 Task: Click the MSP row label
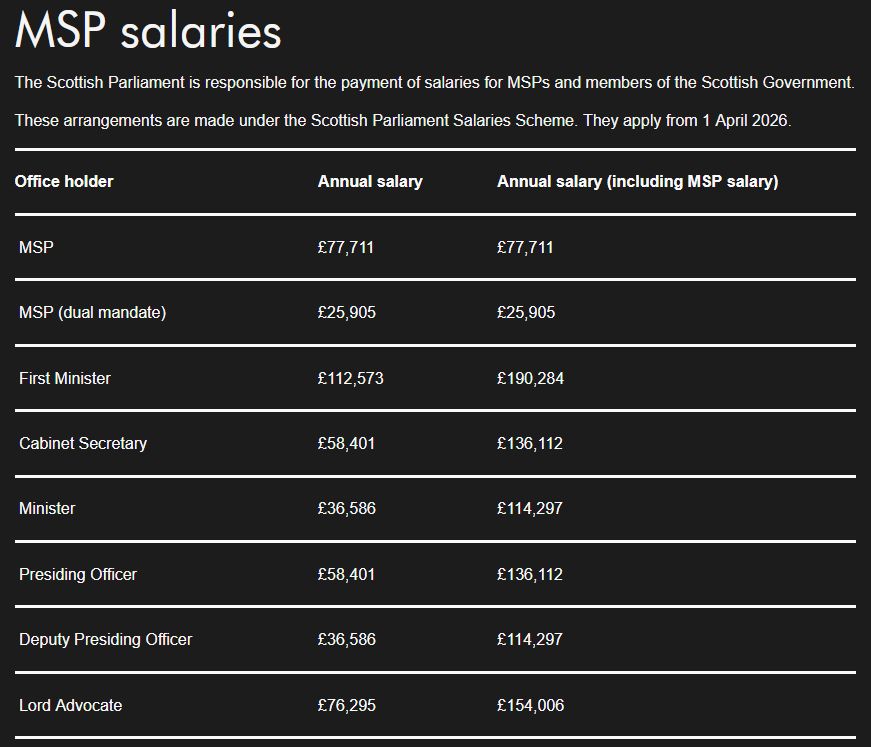click(x=36, y=247)
